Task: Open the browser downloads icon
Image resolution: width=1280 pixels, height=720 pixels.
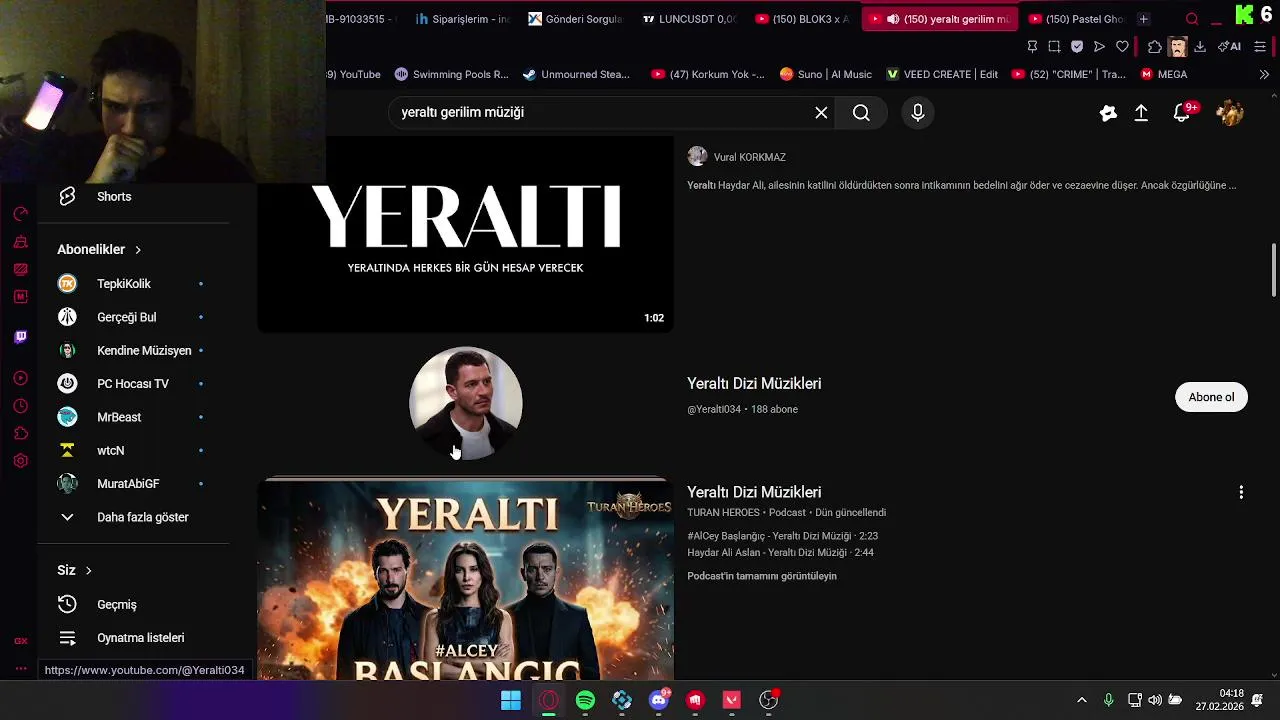Action: (1200, 47)
